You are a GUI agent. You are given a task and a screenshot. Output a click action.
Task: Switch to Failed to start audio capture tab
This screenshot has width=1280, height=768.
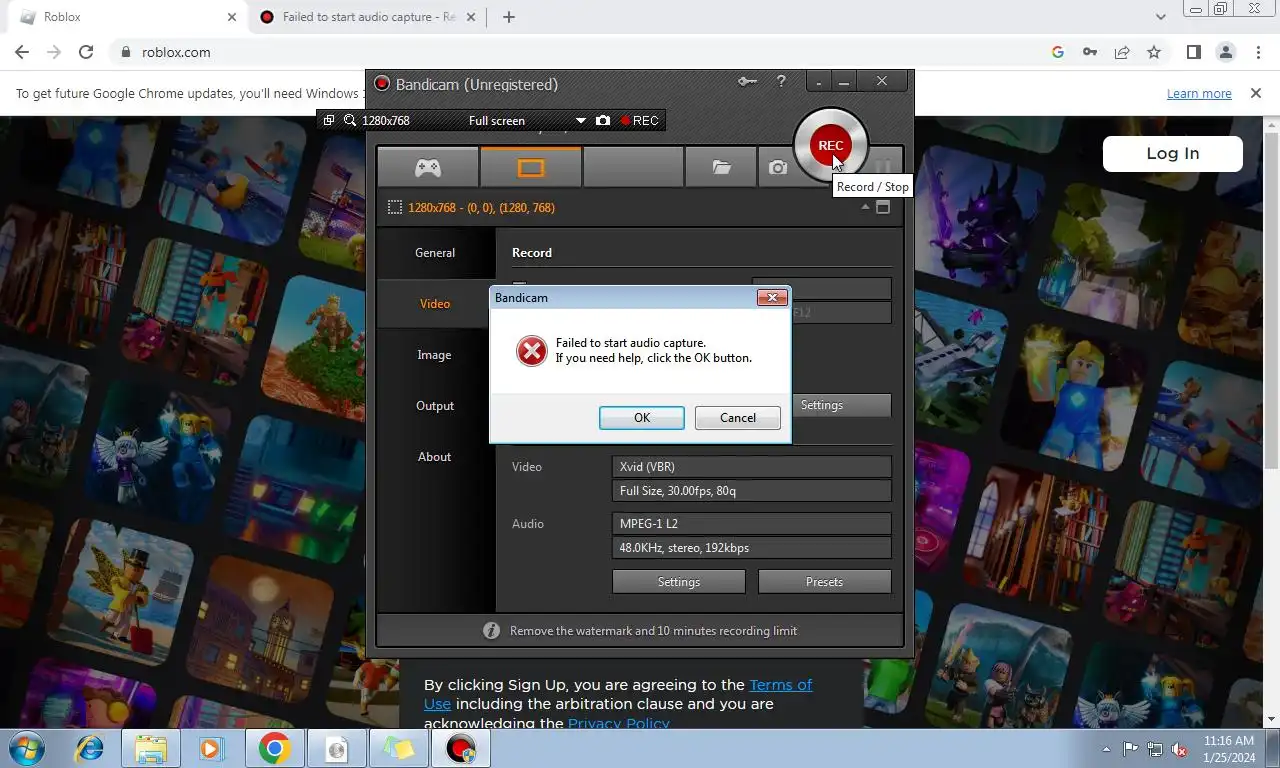[x=367, y=17]
